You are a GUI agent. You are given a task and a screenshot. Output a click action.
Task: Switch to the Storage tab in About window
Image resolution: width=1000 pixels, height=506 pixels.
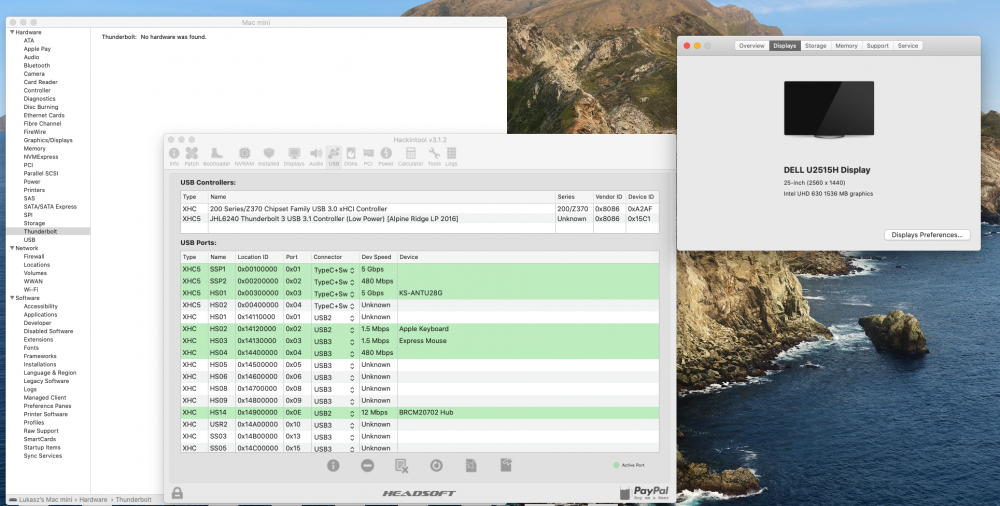[815, 46]
